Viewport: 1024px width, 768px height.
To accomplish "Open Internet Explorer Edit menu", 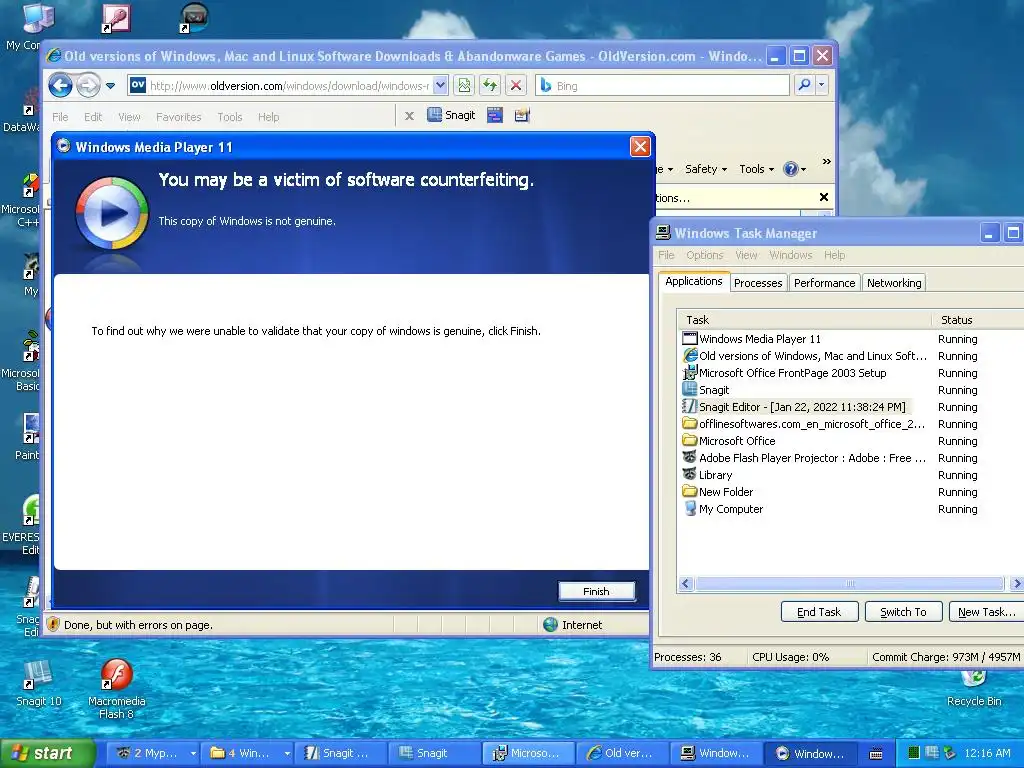I will (x=93, y=117).
